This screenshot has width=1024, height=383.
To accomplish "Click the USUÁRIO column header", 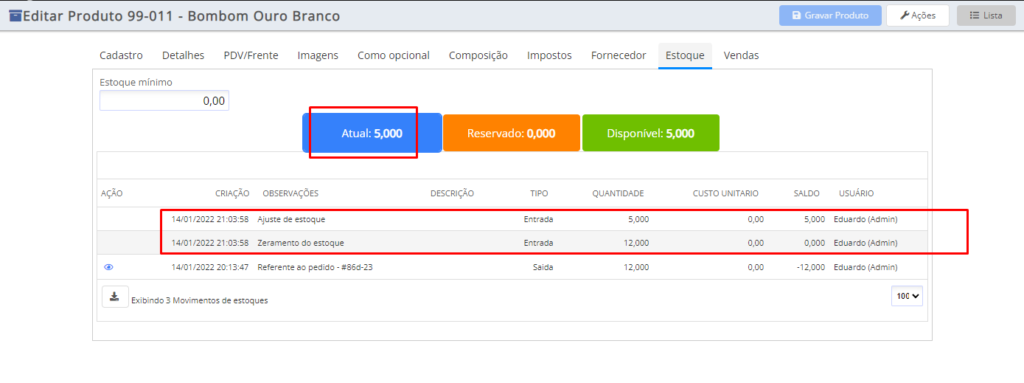I will (x=856, y=193).
